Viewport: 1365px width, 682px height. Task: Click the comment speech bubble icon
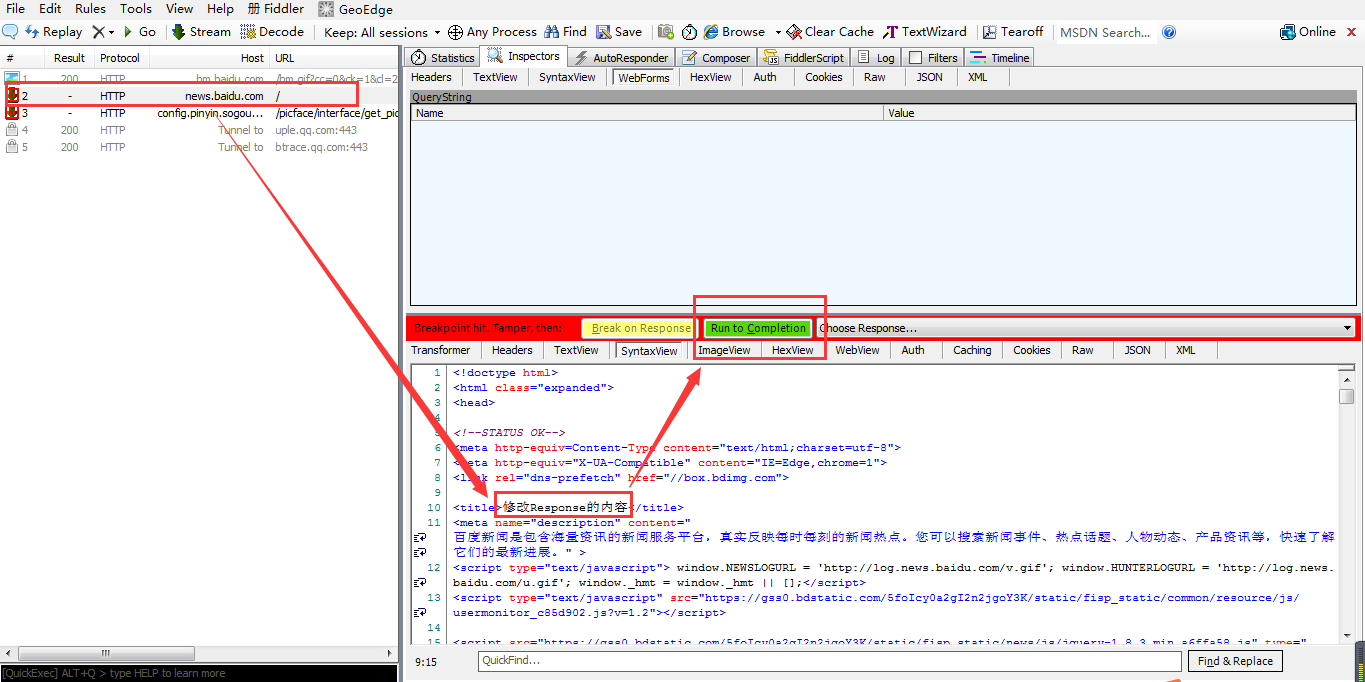point(10,32)
